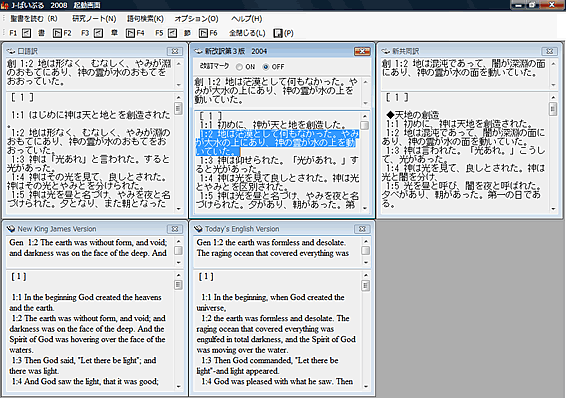Jump to next chapter using F4 arrow icon

pos(130,33)
